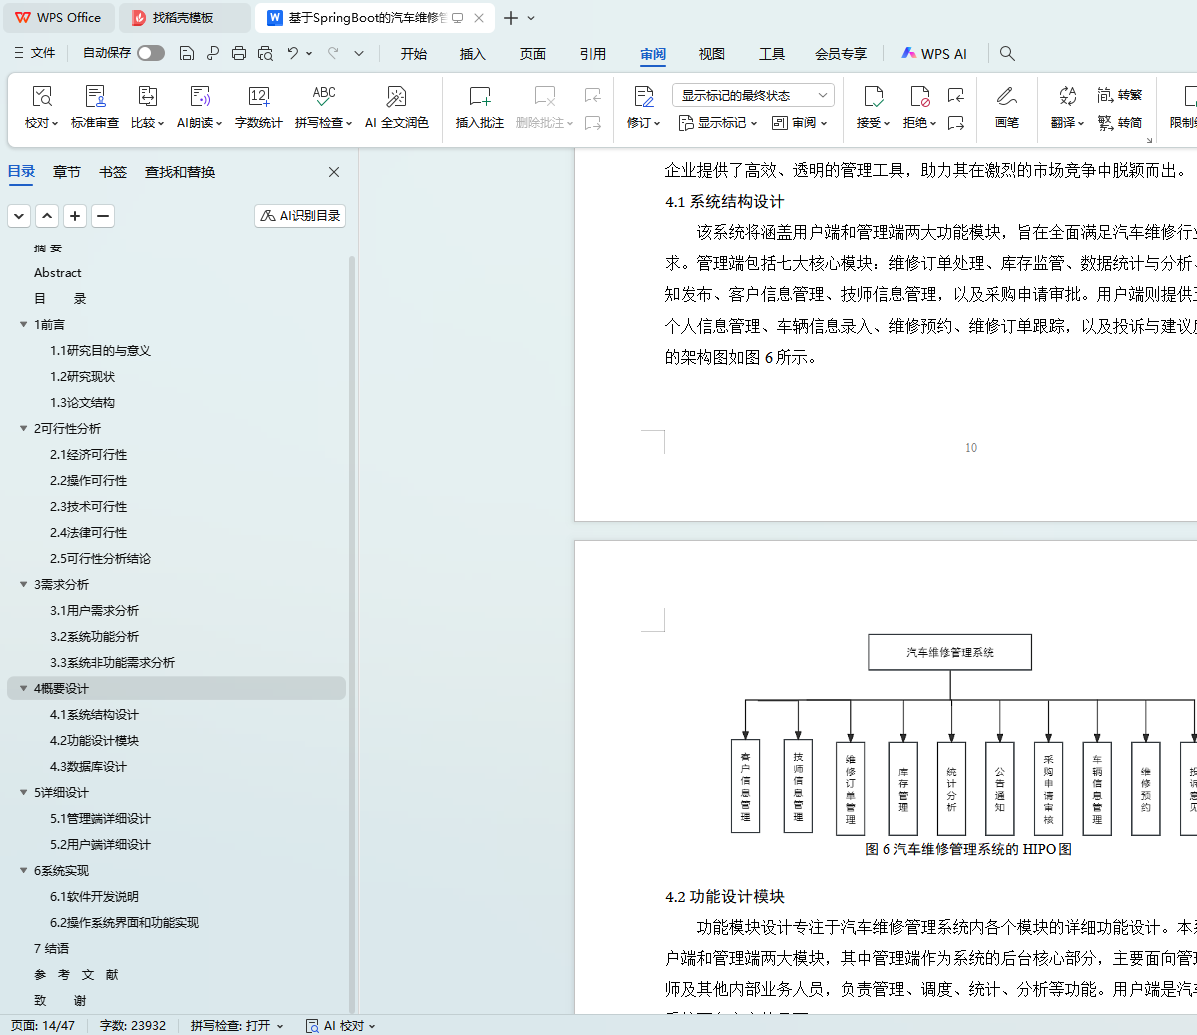
Task: Click the AI识别目录 button
Action: click(x=300, y=215)
